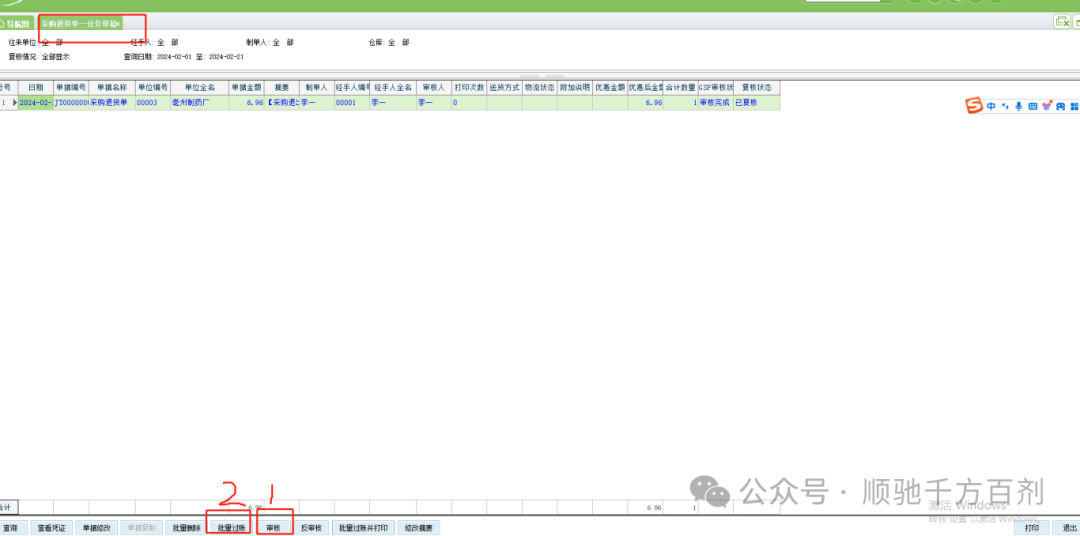Click the 查看凭证 button
The height and width of the screenshot is (536, 1080).
pos(51,528)
